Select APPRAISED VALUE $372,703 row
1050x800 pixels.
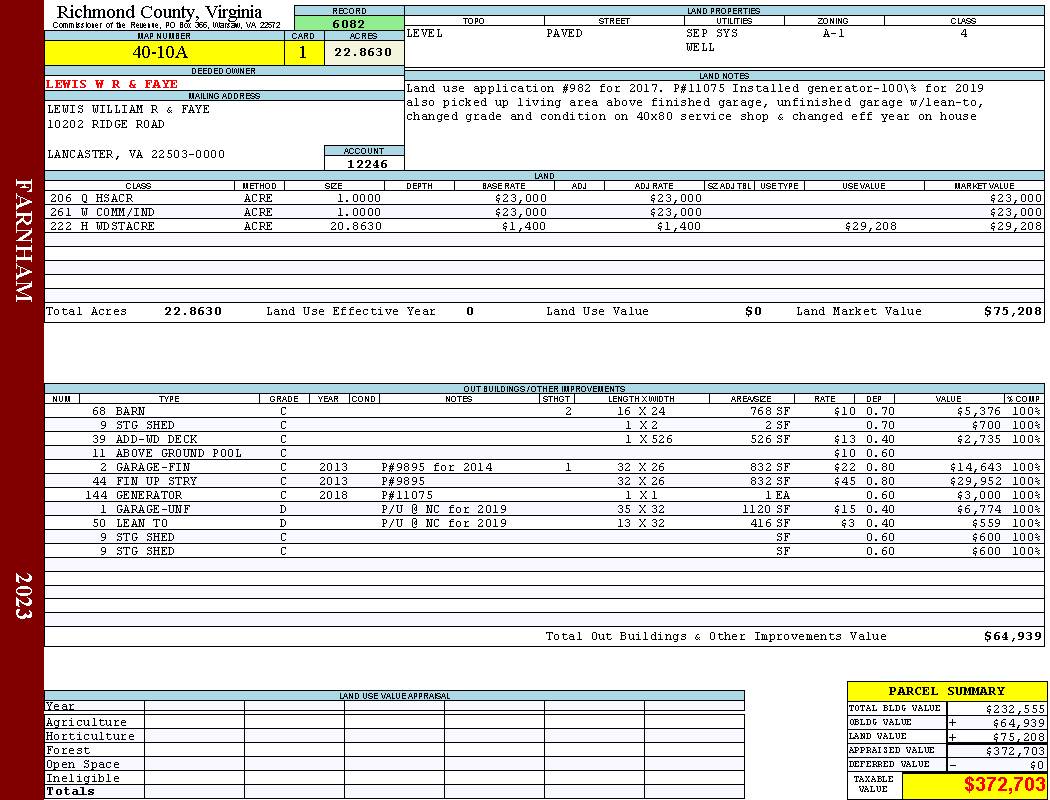tap(946, 751)
